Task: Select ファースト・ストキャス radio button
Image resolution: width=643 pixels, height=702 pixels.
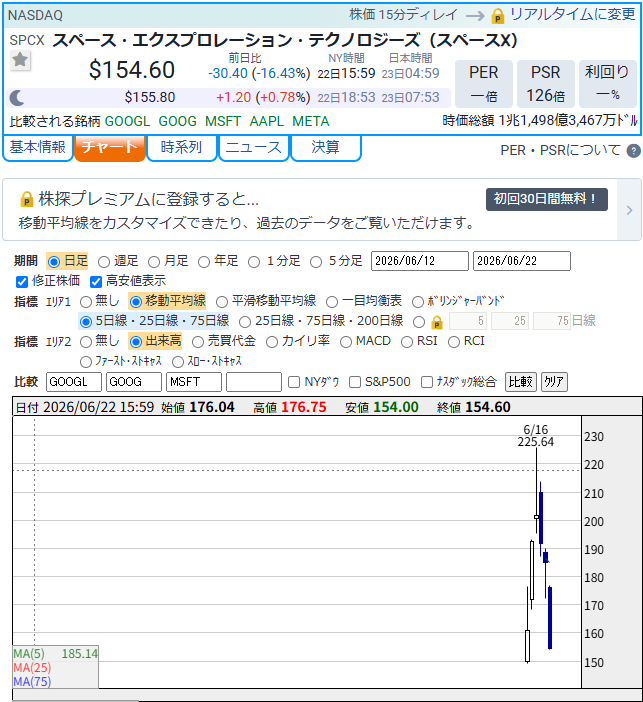Action: tap(86, 362)
